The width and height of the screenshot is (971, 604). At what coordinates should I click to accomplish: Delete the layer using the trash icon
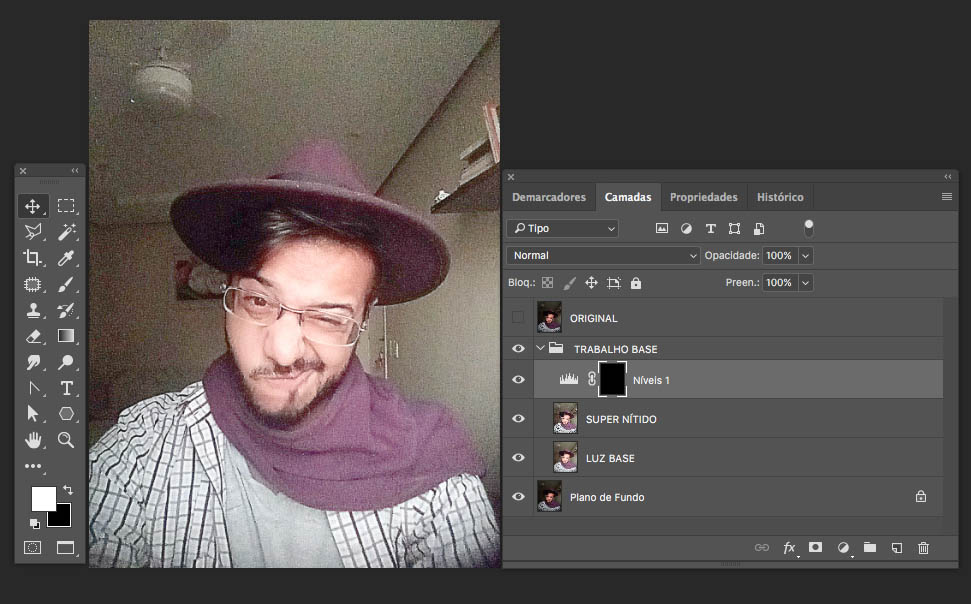tap(923, 547)
